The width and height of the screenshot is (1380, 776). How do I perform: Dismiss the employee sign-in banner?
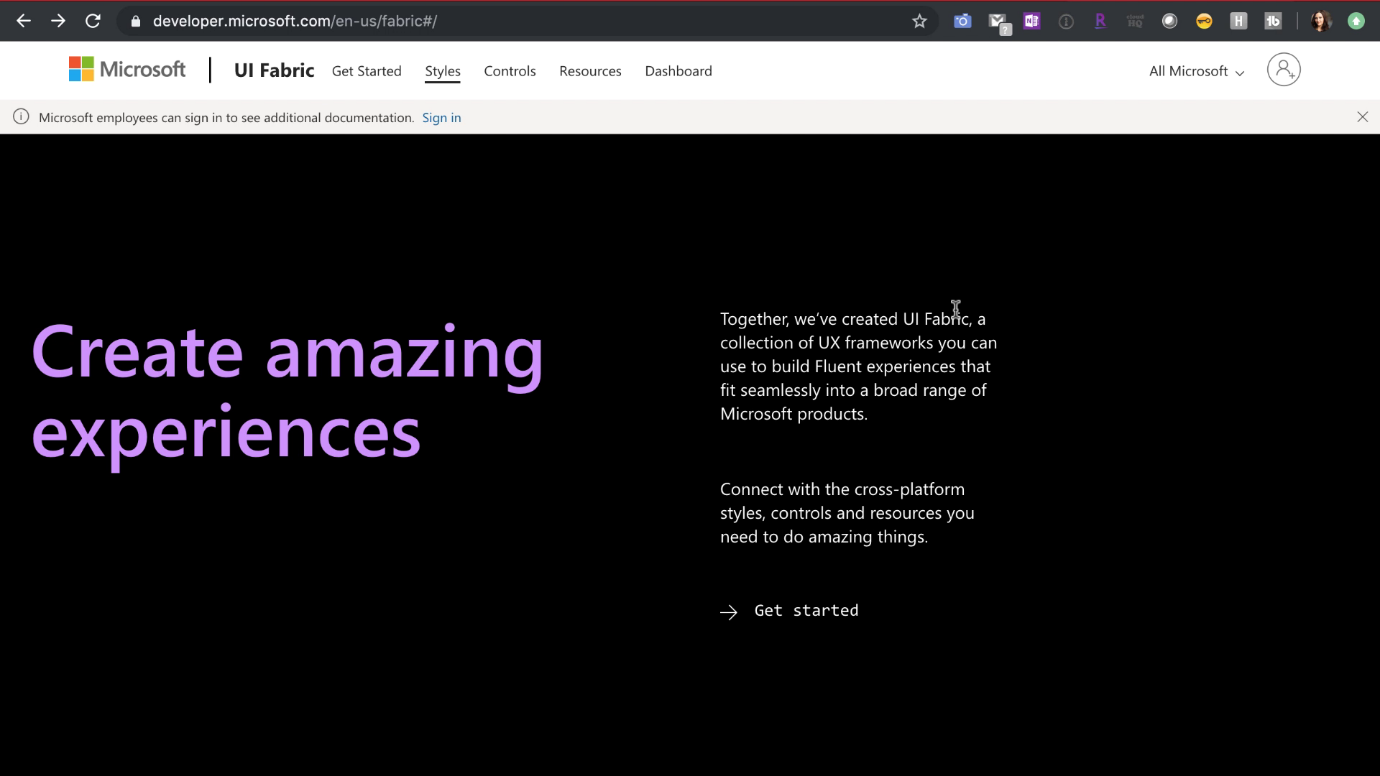click(1362, 117)
